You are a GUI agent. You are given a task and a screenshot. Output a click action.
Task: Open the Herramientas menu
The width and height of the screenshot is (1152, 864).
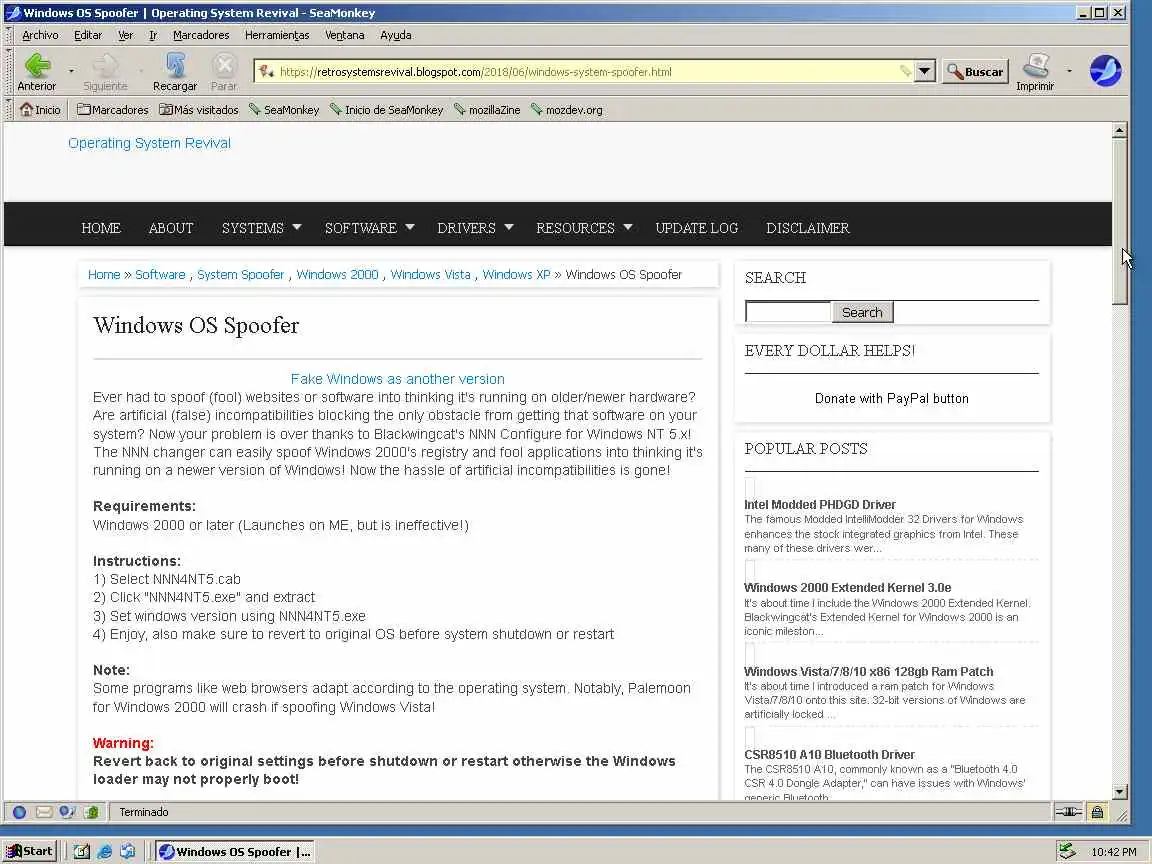(x=277, y=35)
